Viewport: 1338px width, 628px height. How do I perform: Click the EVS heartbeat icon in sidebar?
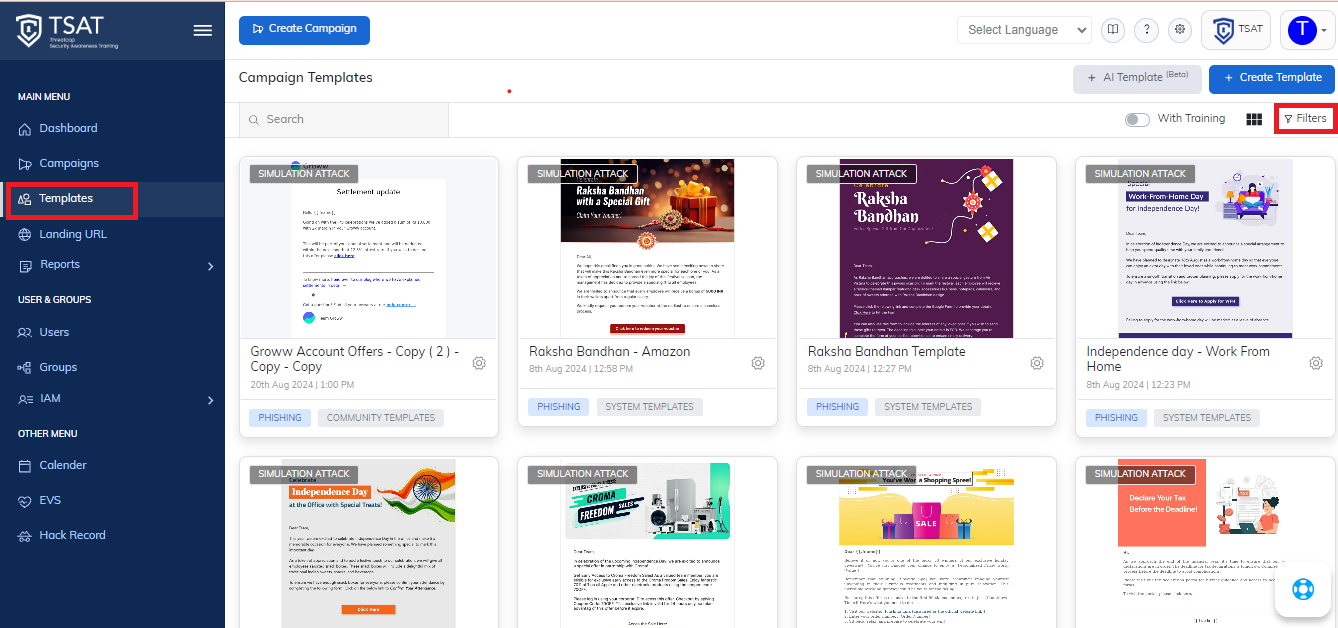coord(25,501)
